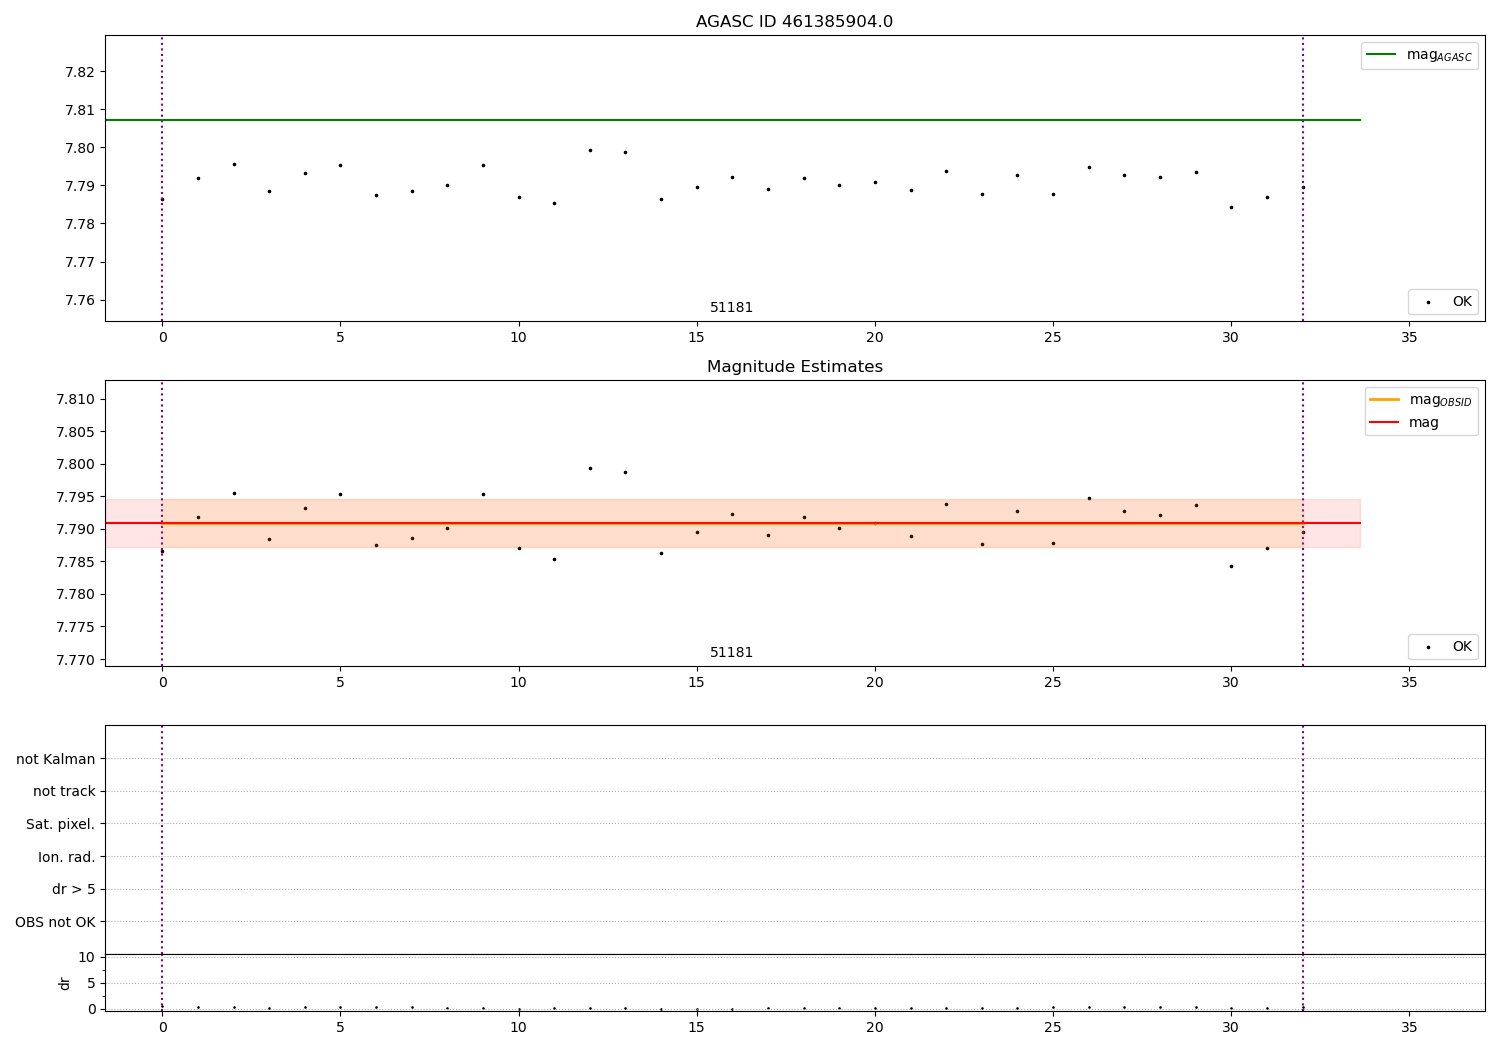Click the 7.805 y-axis tick label
The image size is (1500, 1050).
(x=76, y=432)
